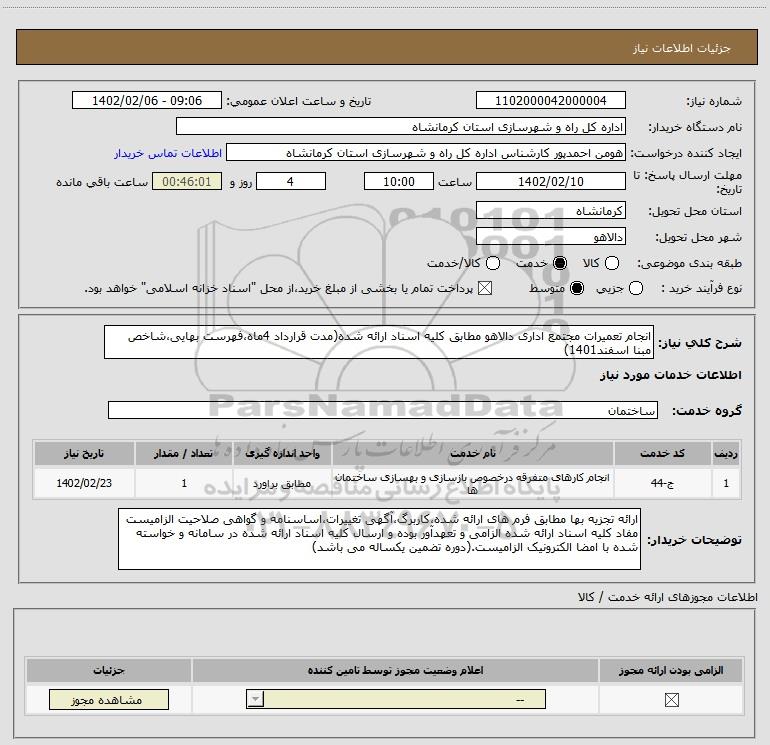Viewport: 770px width, 745px height.
Task: Click the remaining days field showing 4
Action: click(291, 181)
